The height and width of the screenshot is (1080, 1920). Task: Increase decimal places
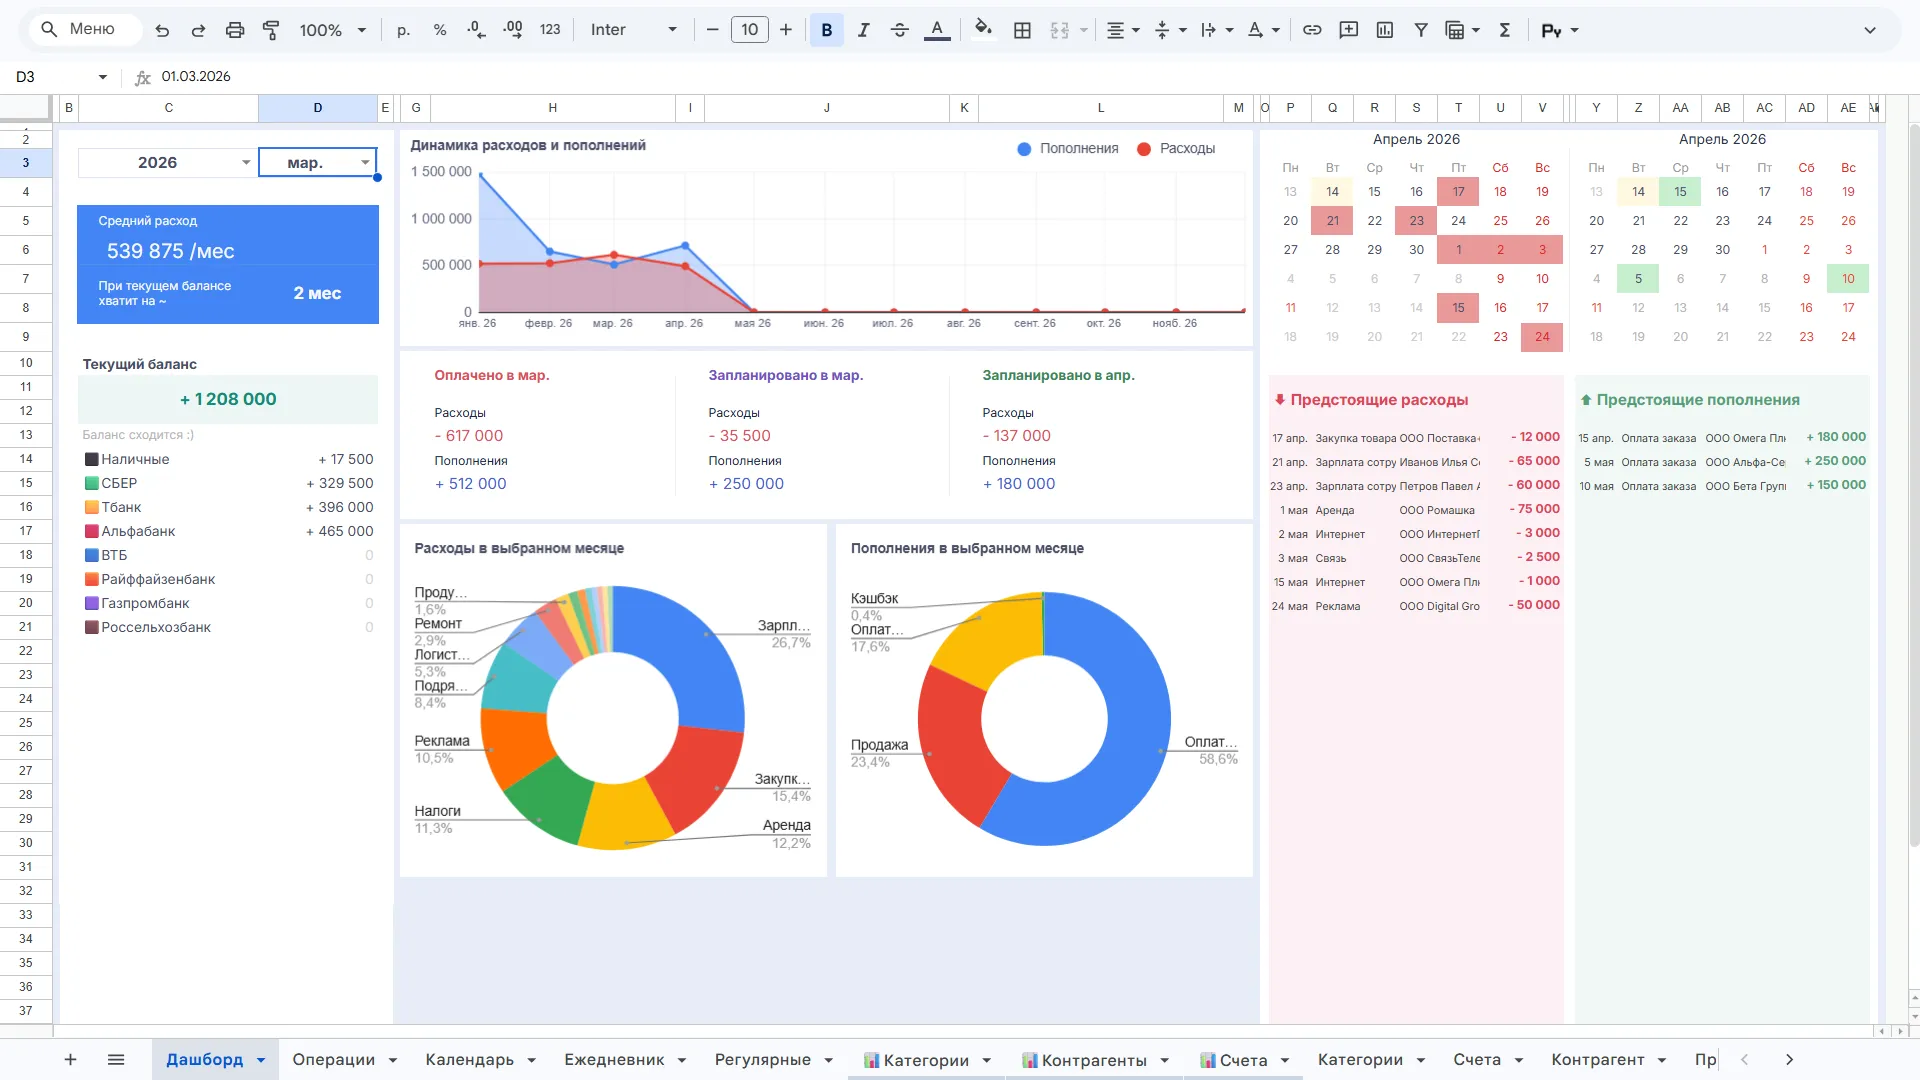[513, 30]
